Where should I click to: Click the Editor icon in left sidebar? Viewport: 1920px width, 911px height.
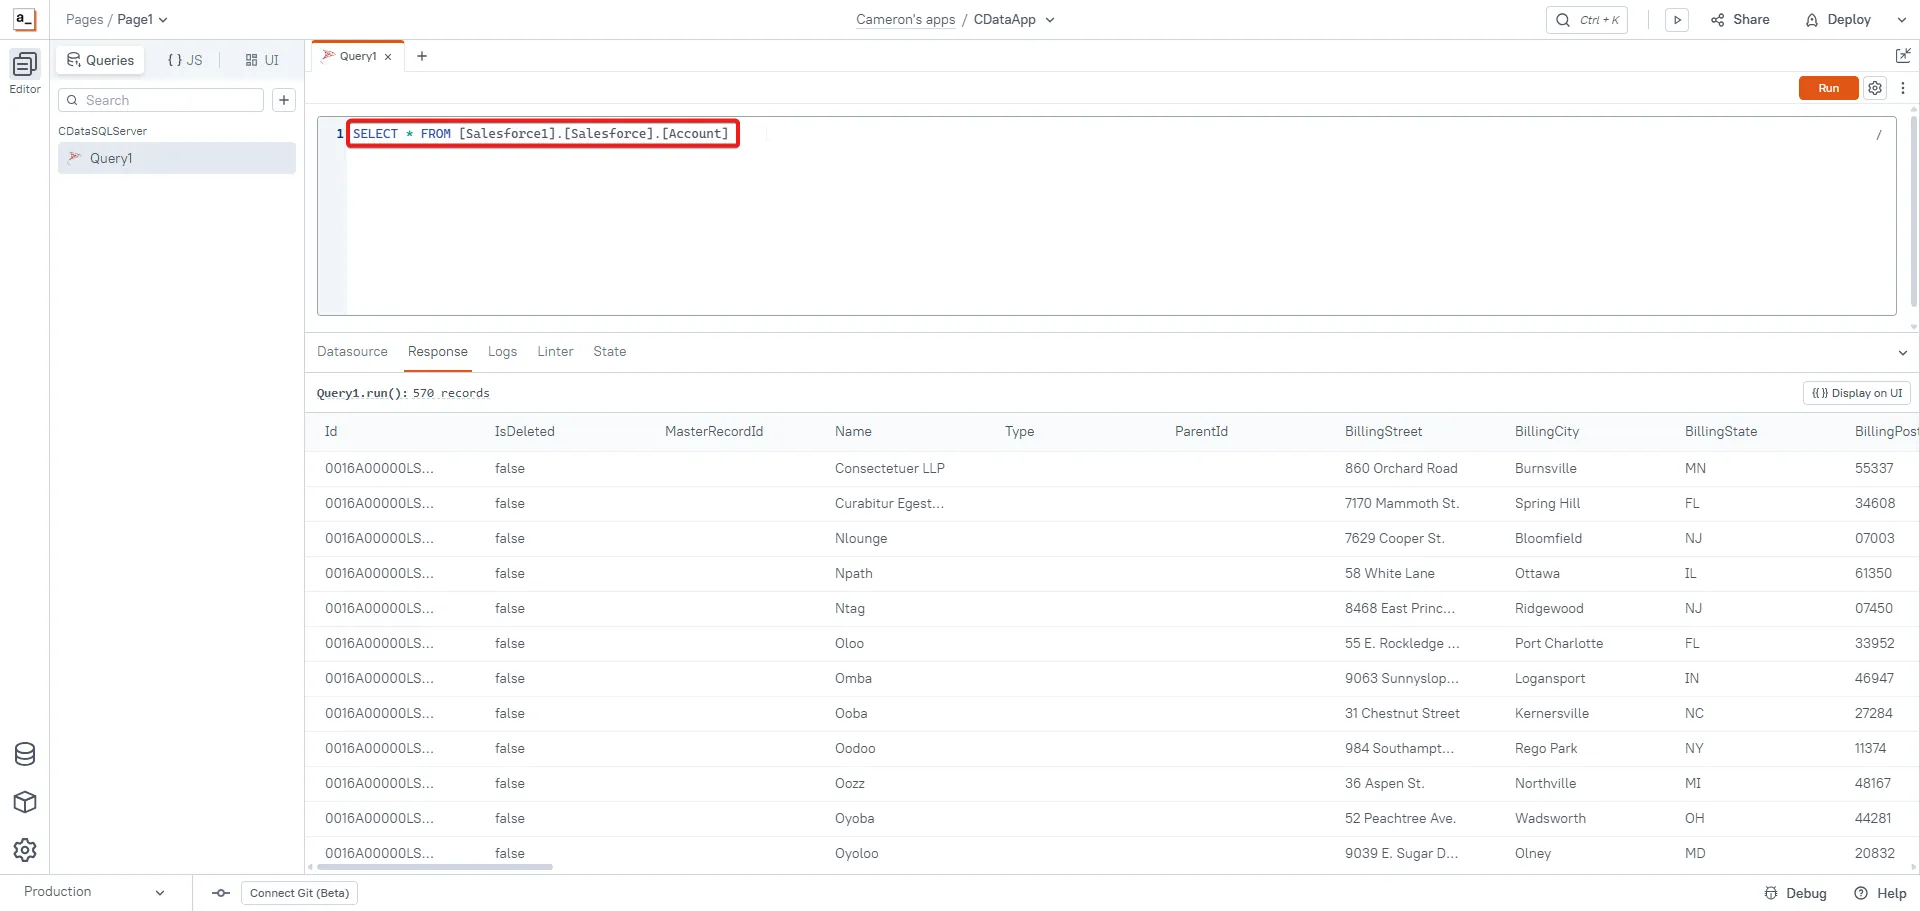click(25, 66)
